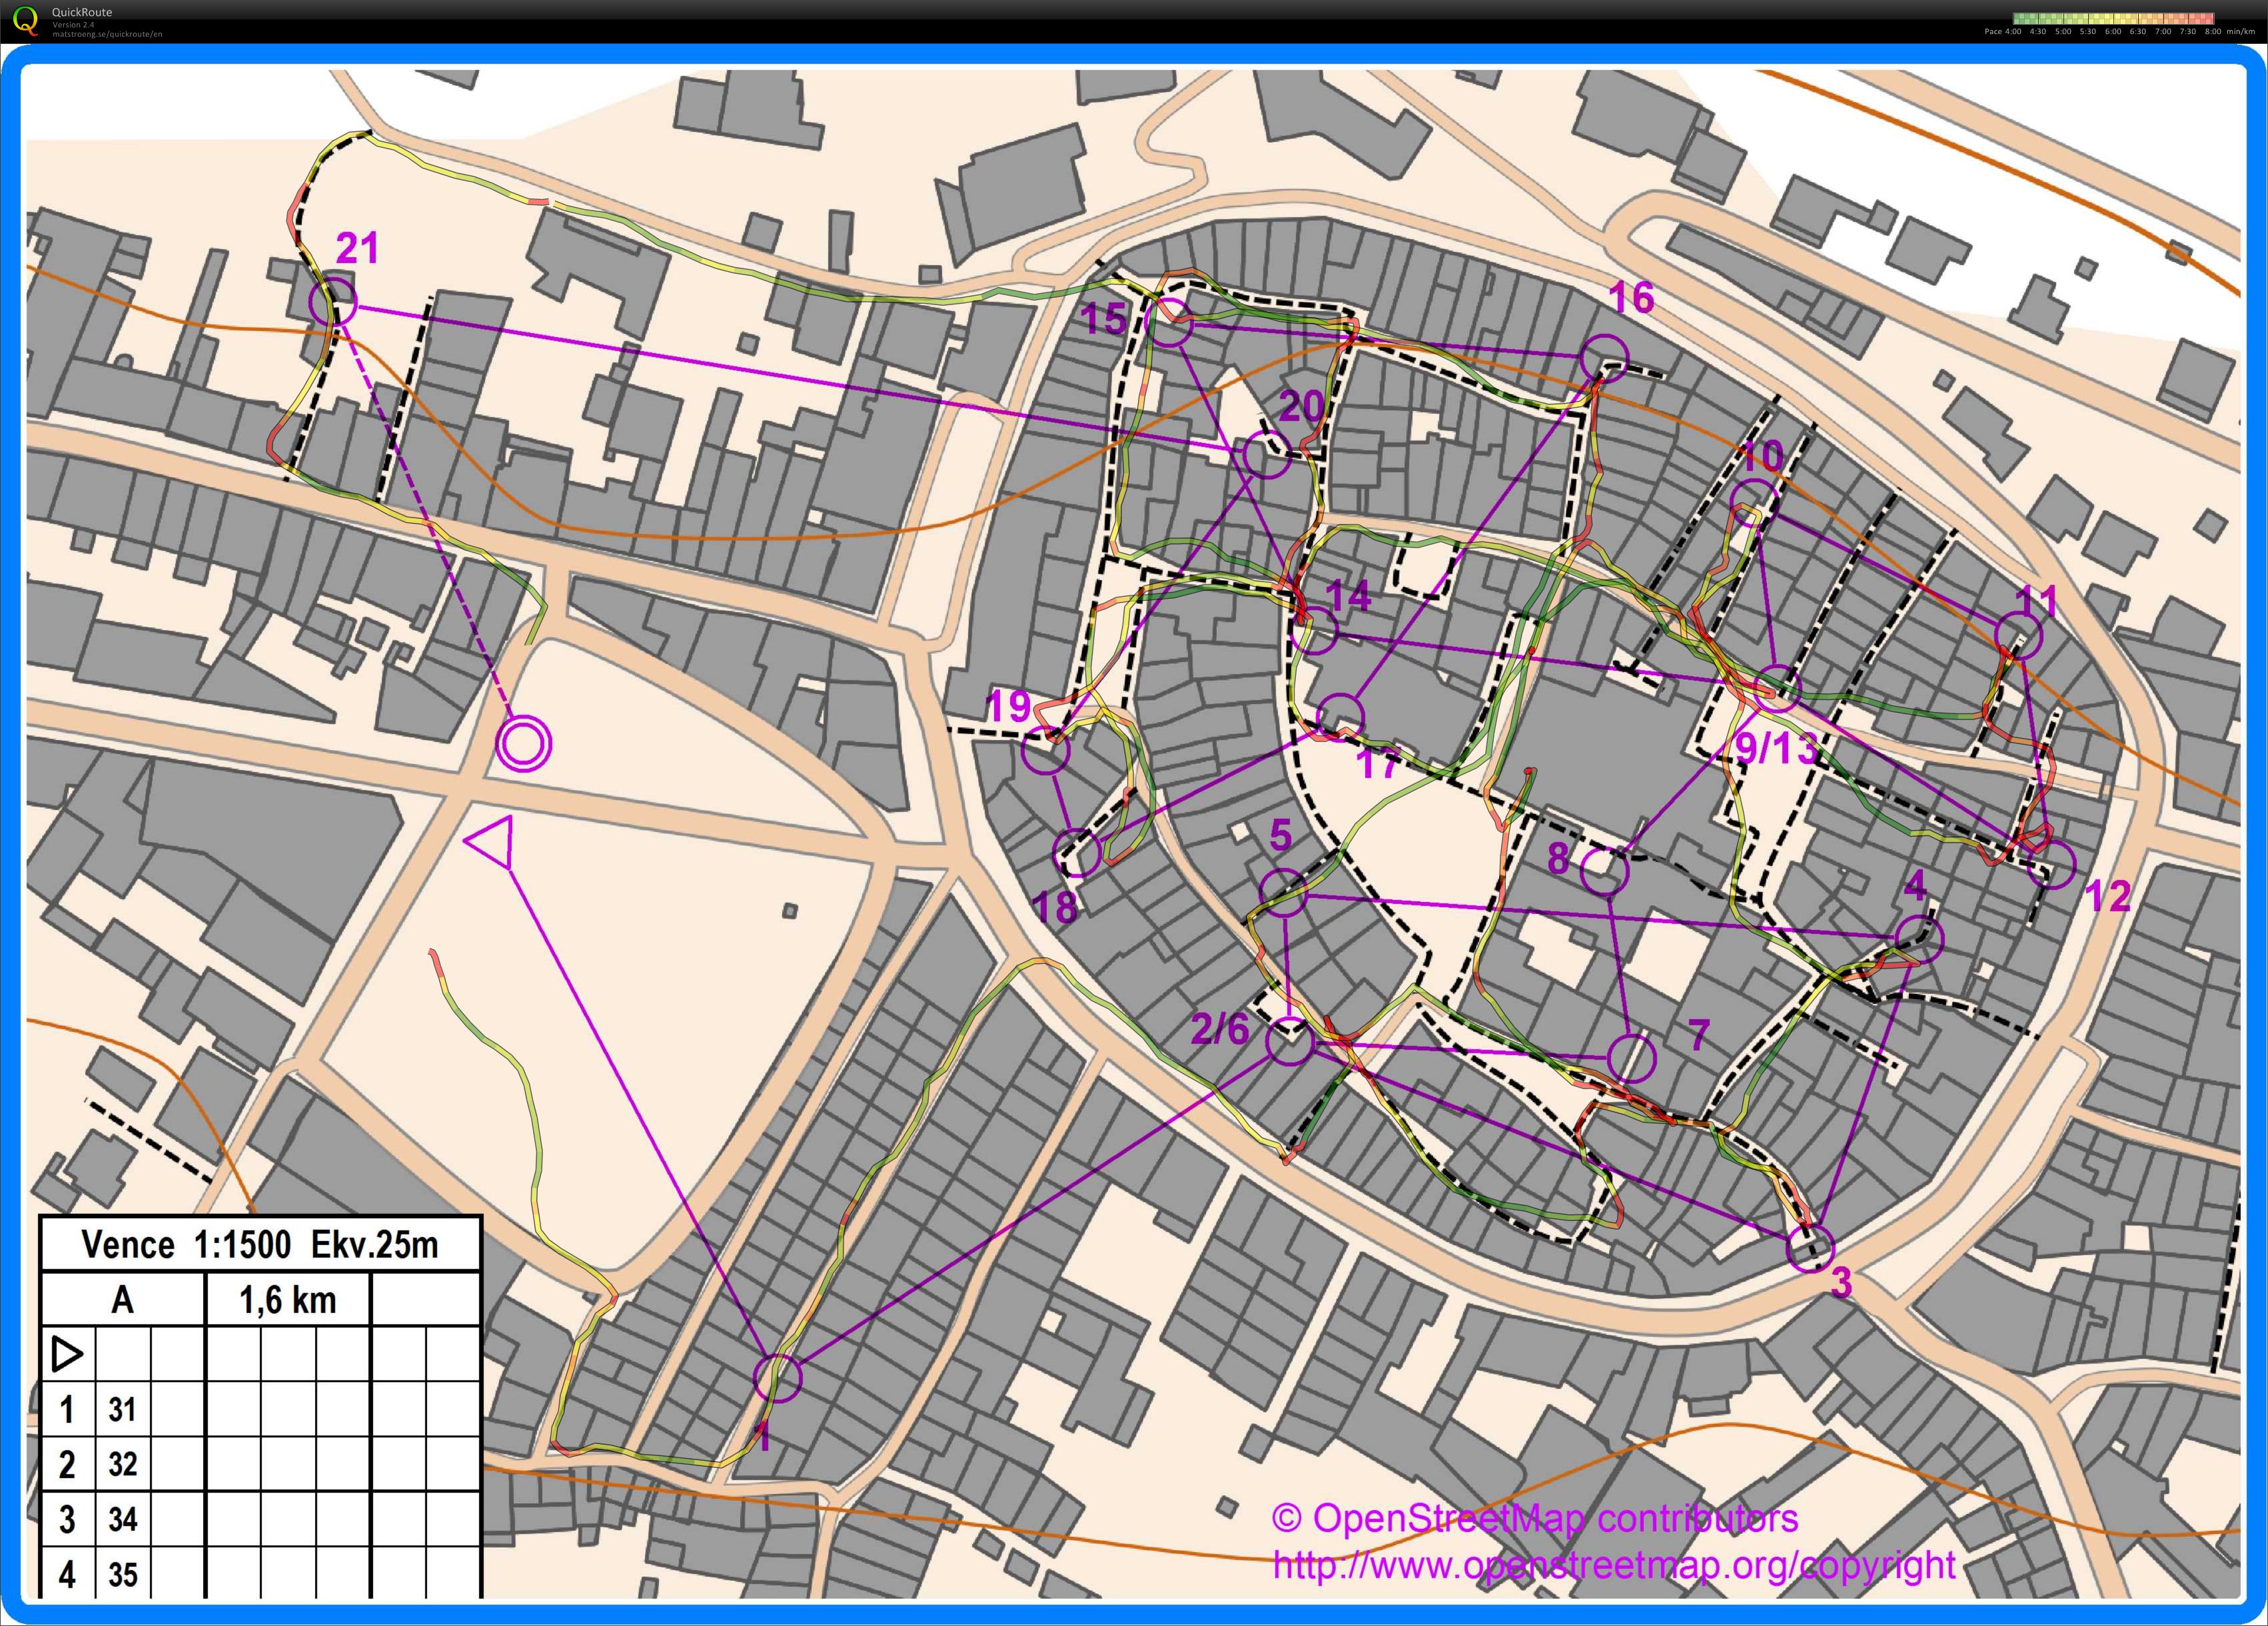This screenshot has width=2268, height=1626.
Task: Click the number label 16 on the map
Action: point(1632,297)
